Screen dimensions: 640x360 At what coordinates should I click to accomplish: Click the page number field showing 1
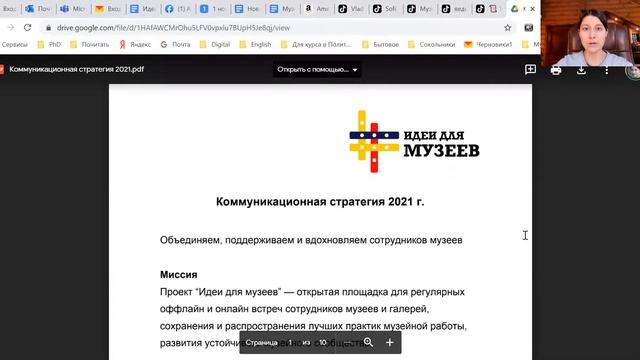click(290, 342)
